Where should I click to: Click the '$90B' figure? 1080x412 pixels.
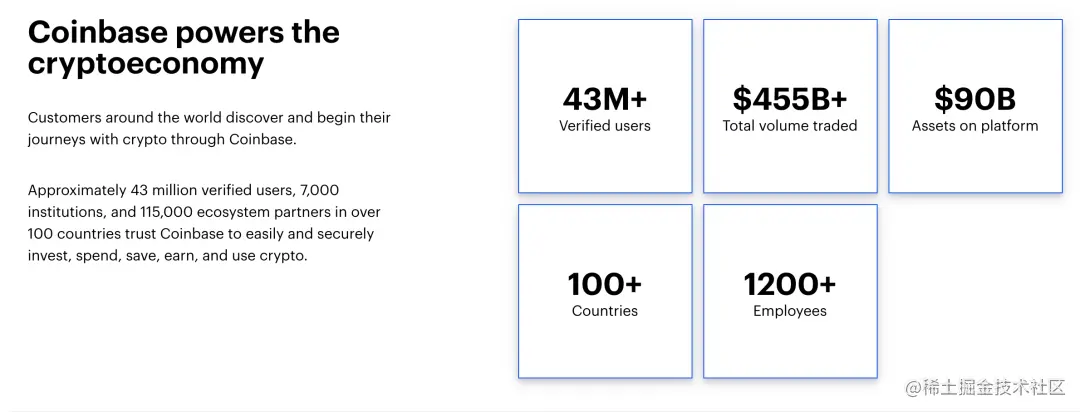975,100
